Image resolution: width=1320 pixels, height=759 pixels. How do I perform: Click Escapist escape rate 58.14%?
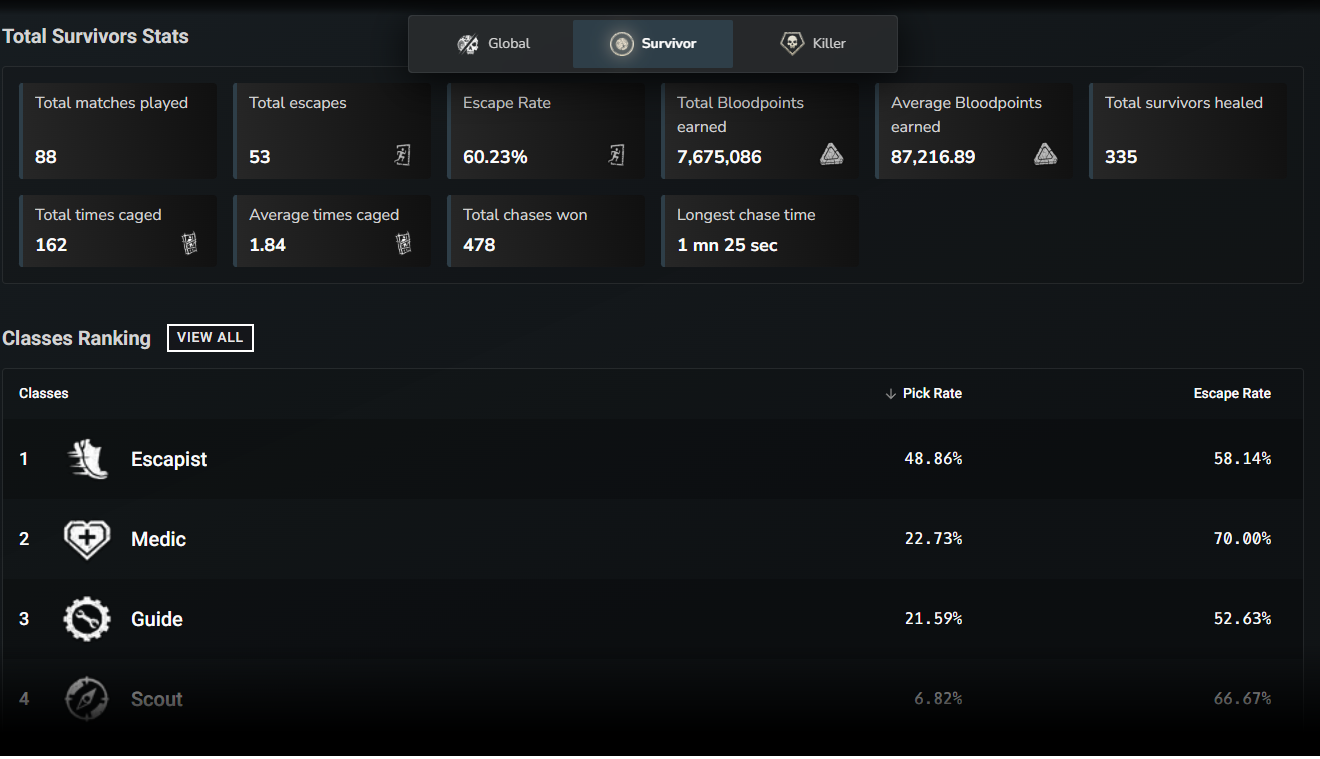[x=1242, y=459]
